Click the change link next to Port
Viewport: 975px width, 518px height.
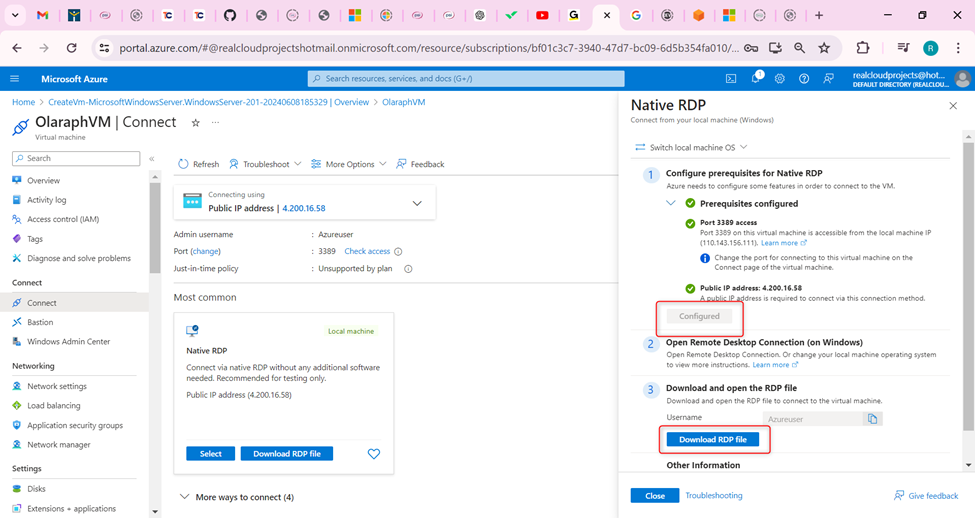pos(205,251)
